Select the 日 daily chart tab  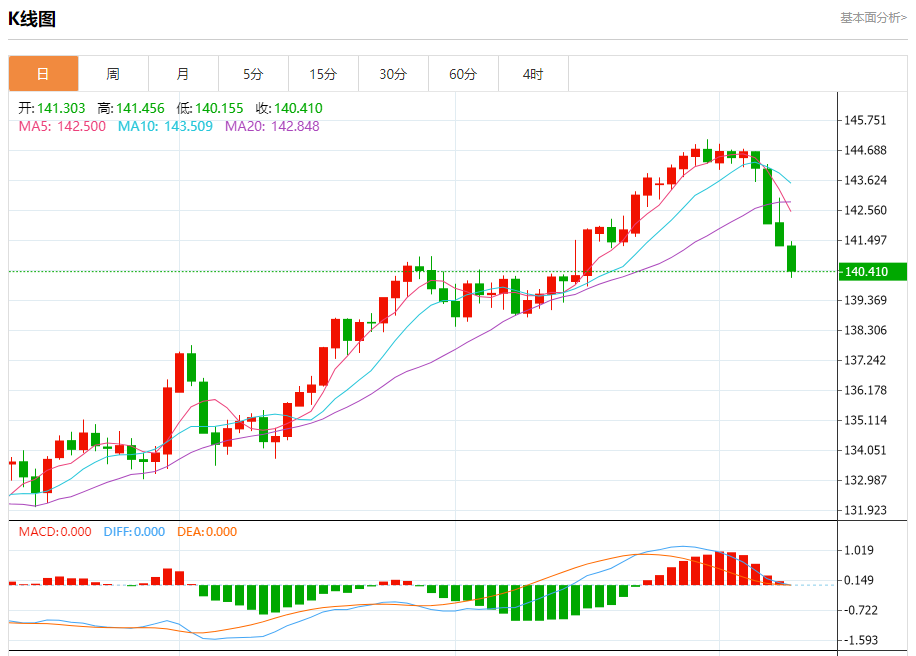tap(43, 74)
